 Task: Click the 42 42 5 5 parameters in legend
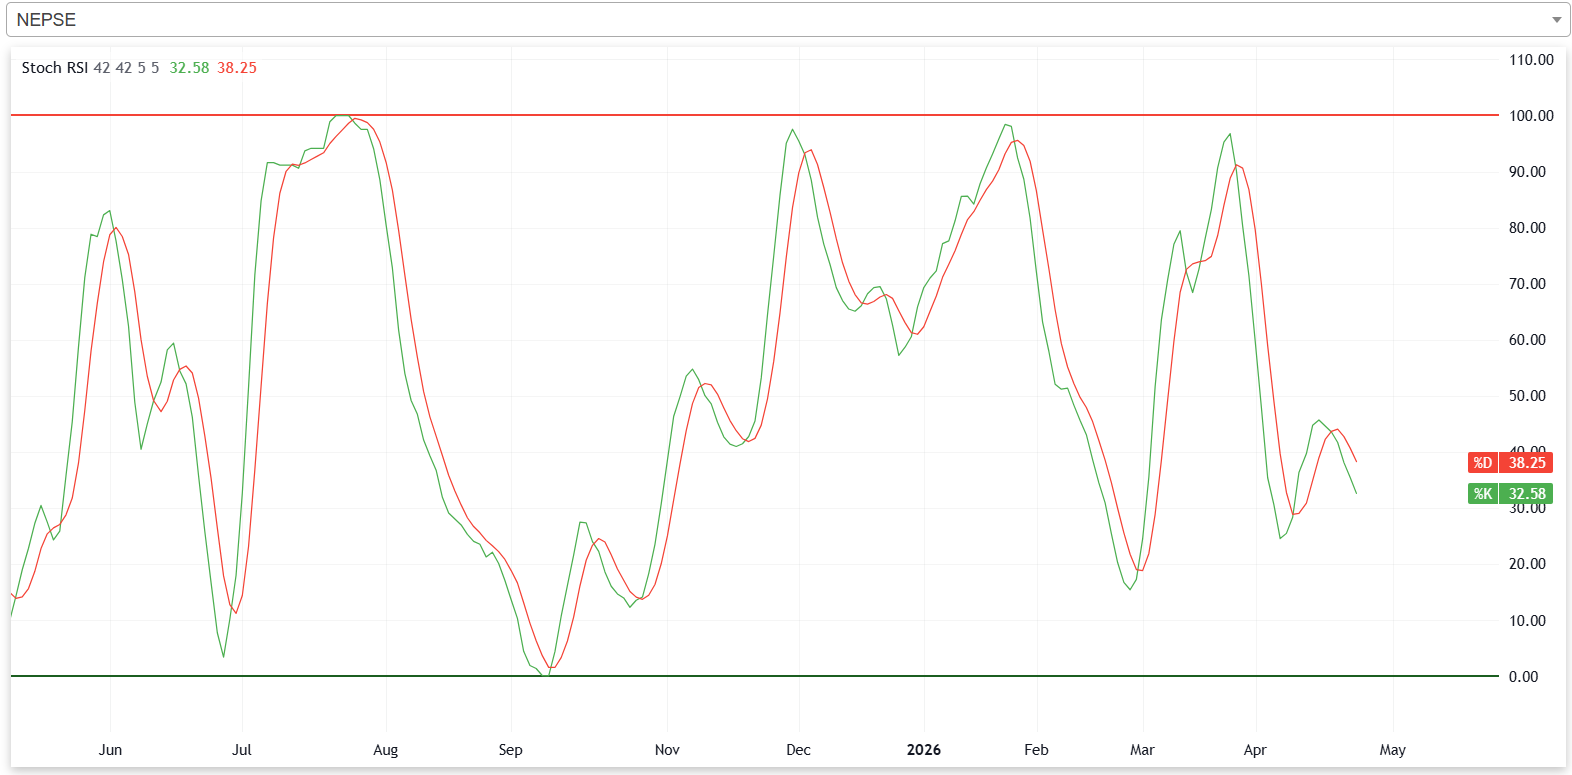click(x=126, y=68)
